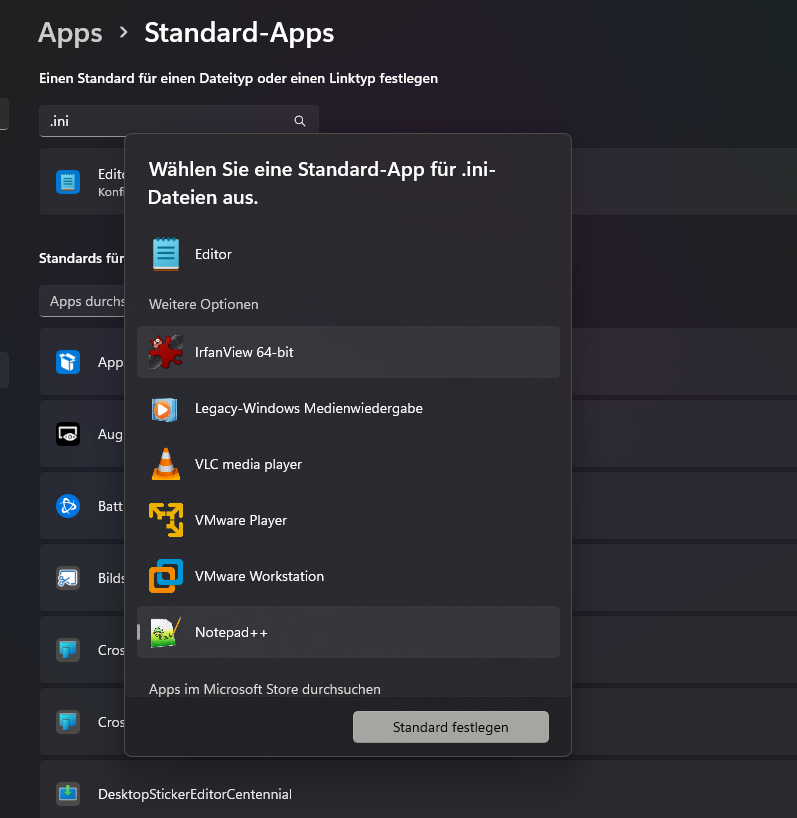Click the Standard-Apps breadcrumb title
The image size is (797, 818).
click(x=239, y=33)
